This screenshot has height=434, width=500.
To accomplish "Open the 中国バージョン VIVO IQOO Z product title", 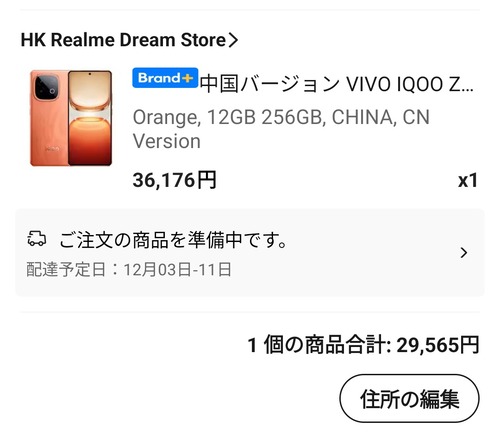I will point(337,84).
